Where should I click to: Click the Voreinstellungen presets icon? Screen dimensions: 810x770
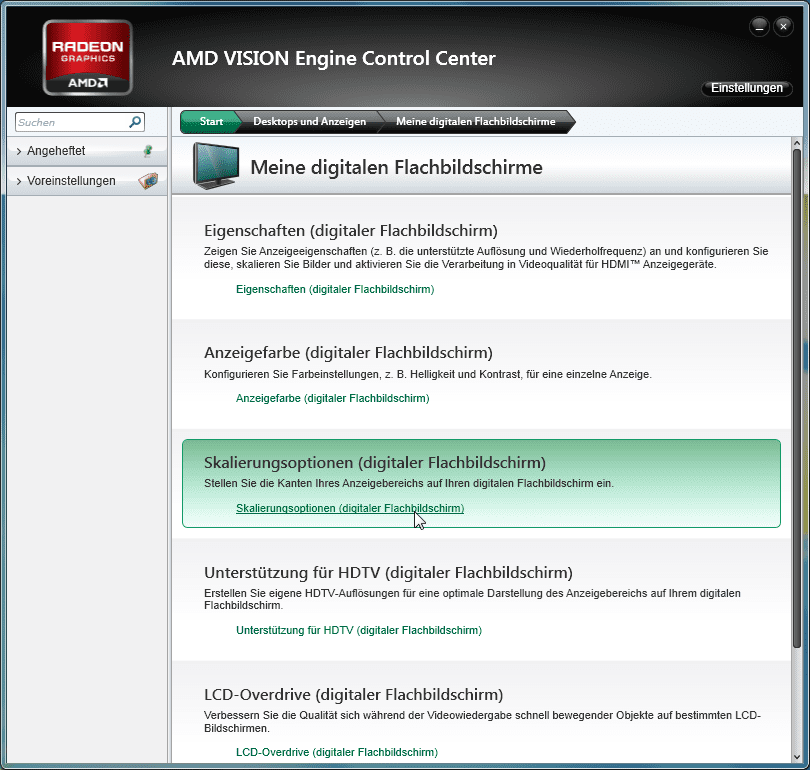(x=148, y=181)
